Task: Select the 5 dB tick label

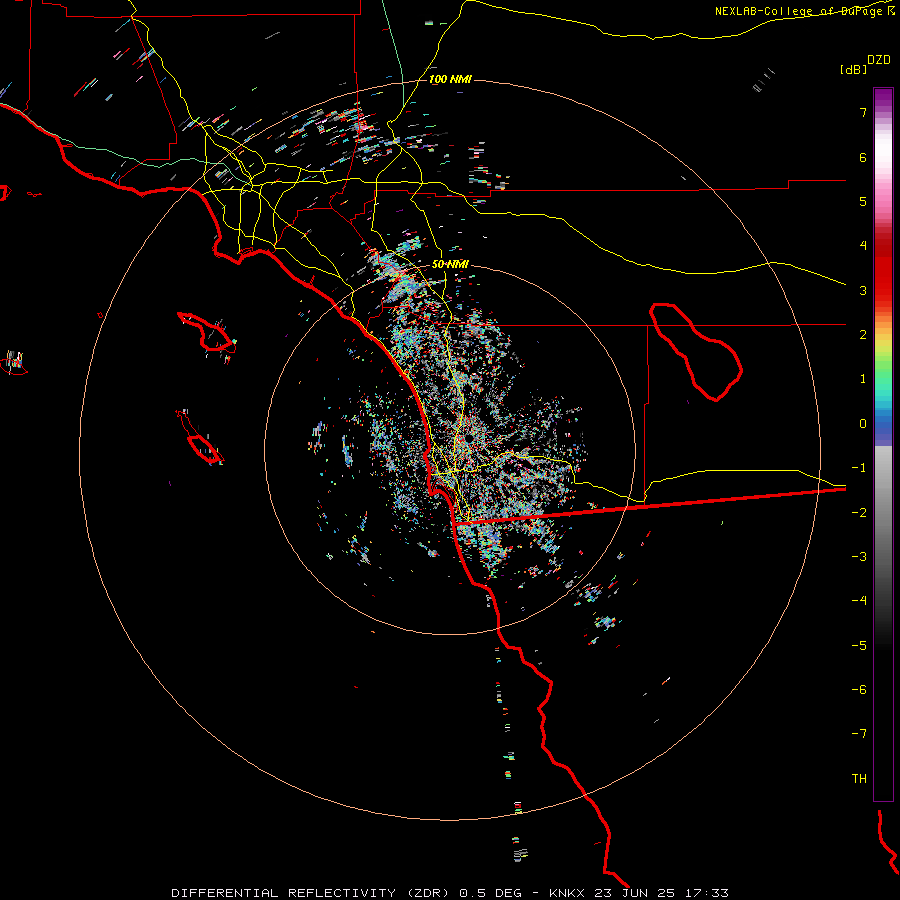Action: click(863, 201)
